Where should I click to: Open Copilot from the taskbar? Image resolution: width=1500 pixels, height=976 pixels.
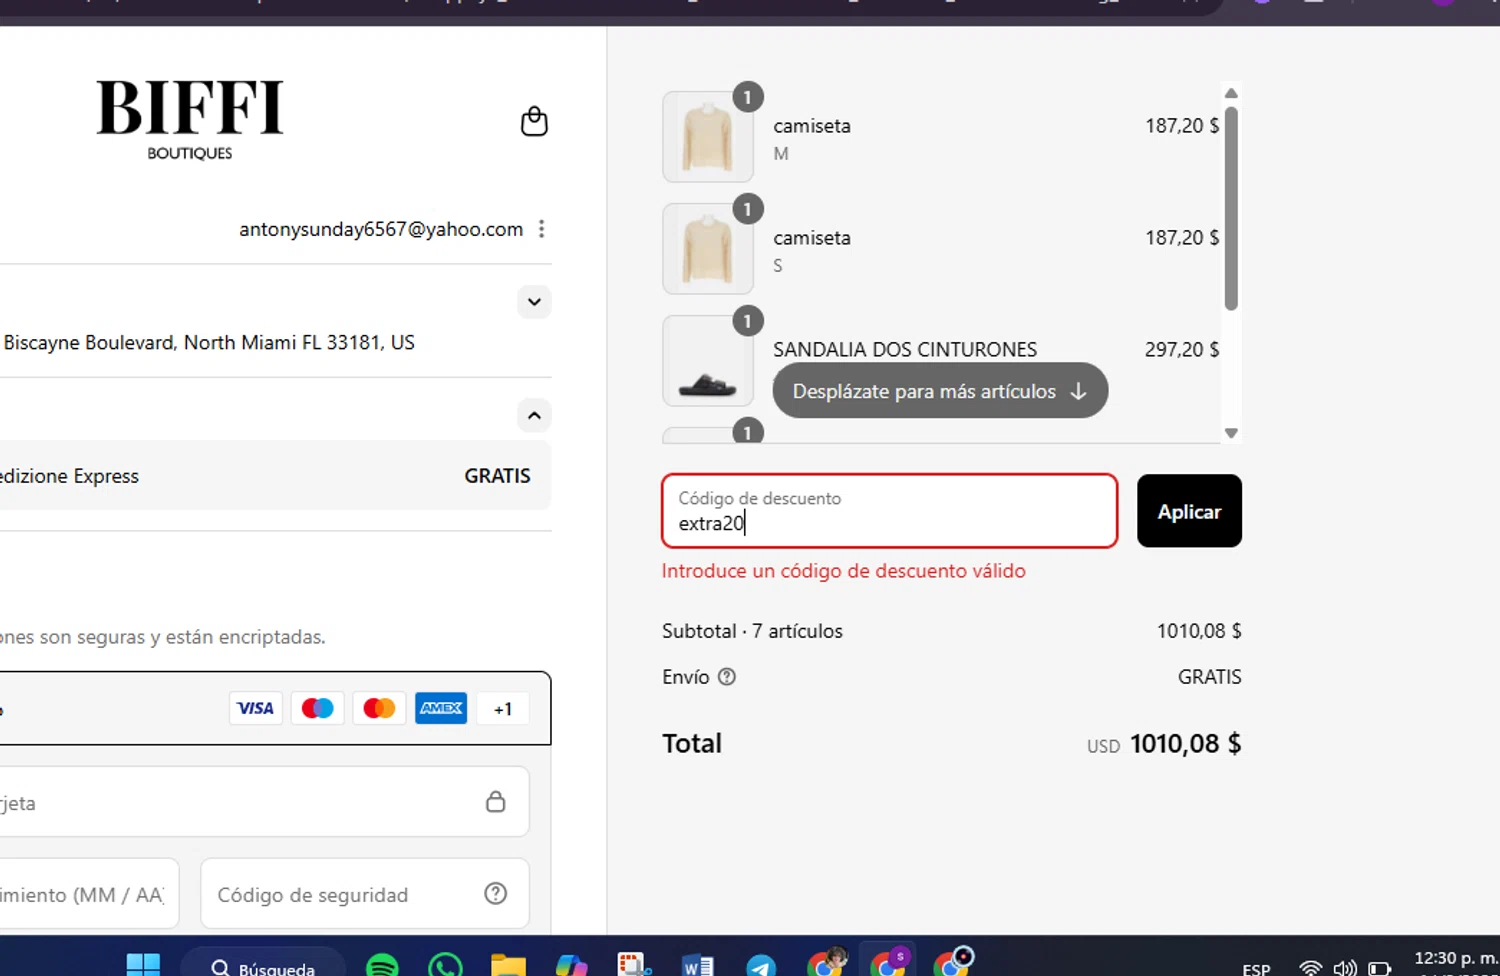[x=571, y=966]
